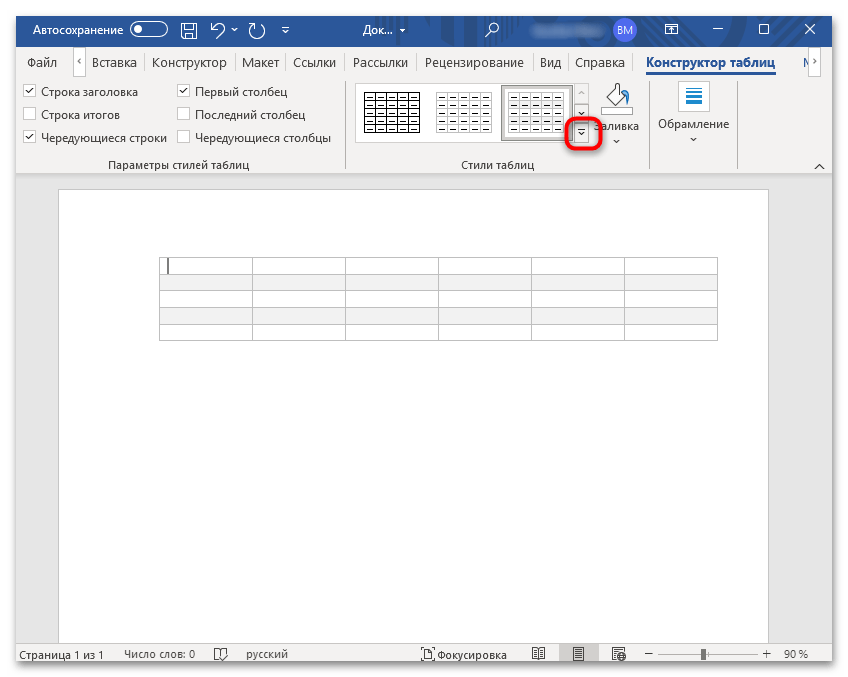The image size is (848, 677).
Task: Open the Заливка shading paint bucket
Action: 616,100
